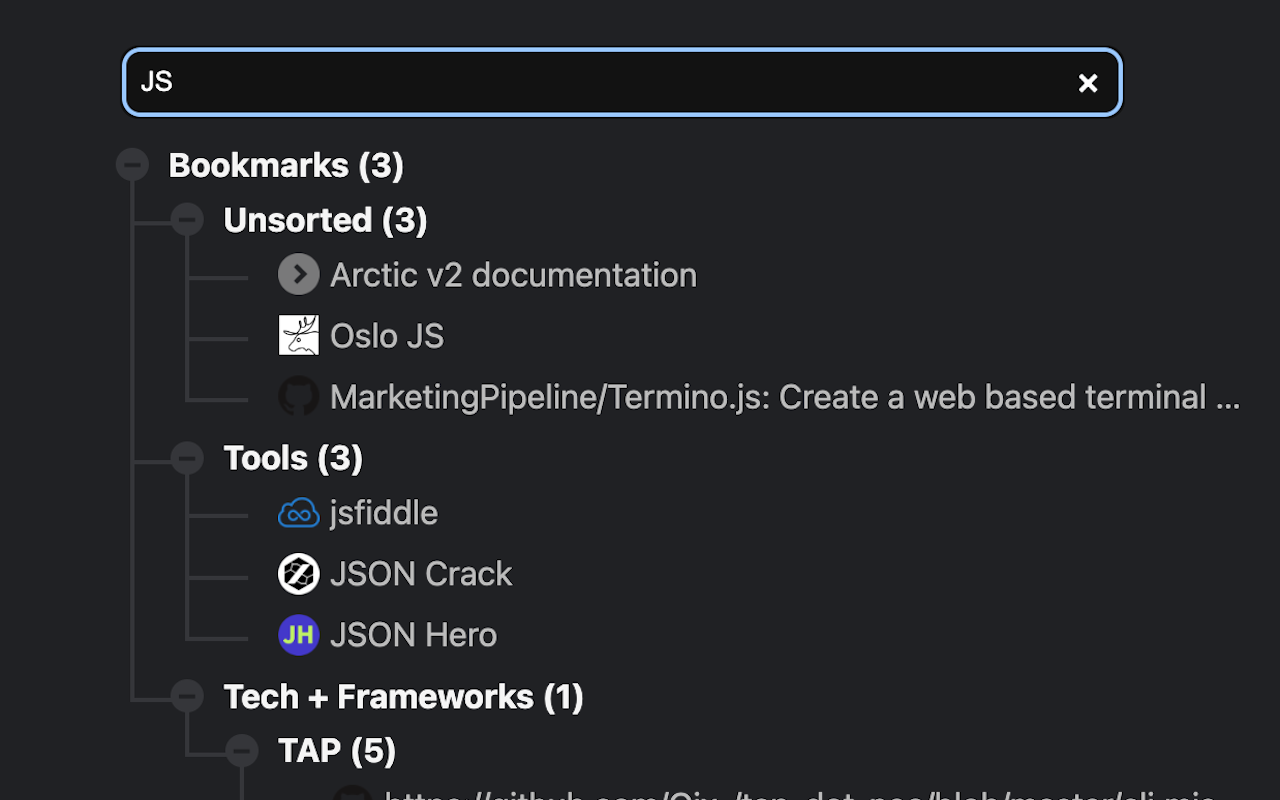Viewport: 1280px width, 800px height.
Task: Clear the search field with X icon
Action: 1088,83
